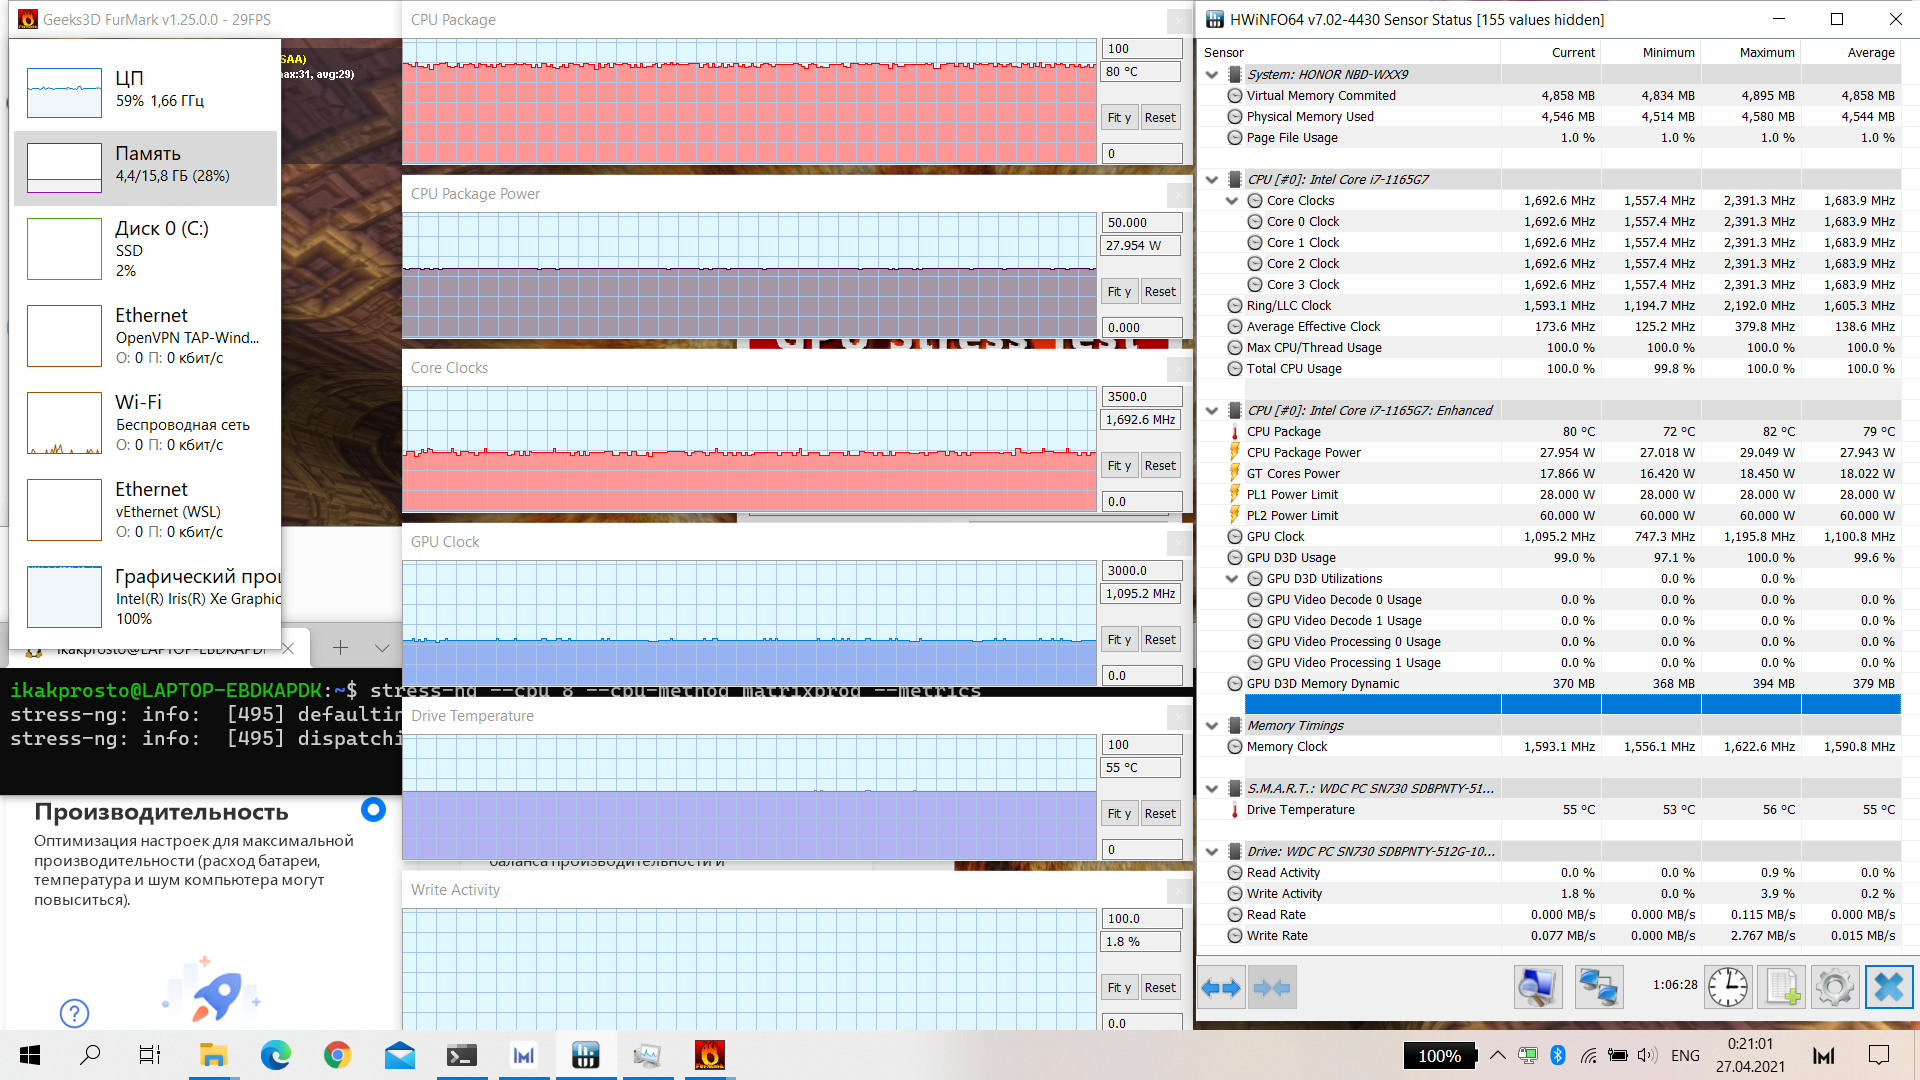Collapse the Core Clocks subtree
The height and width of the screenshot is (1080, 1920).
coord(1232,201)
